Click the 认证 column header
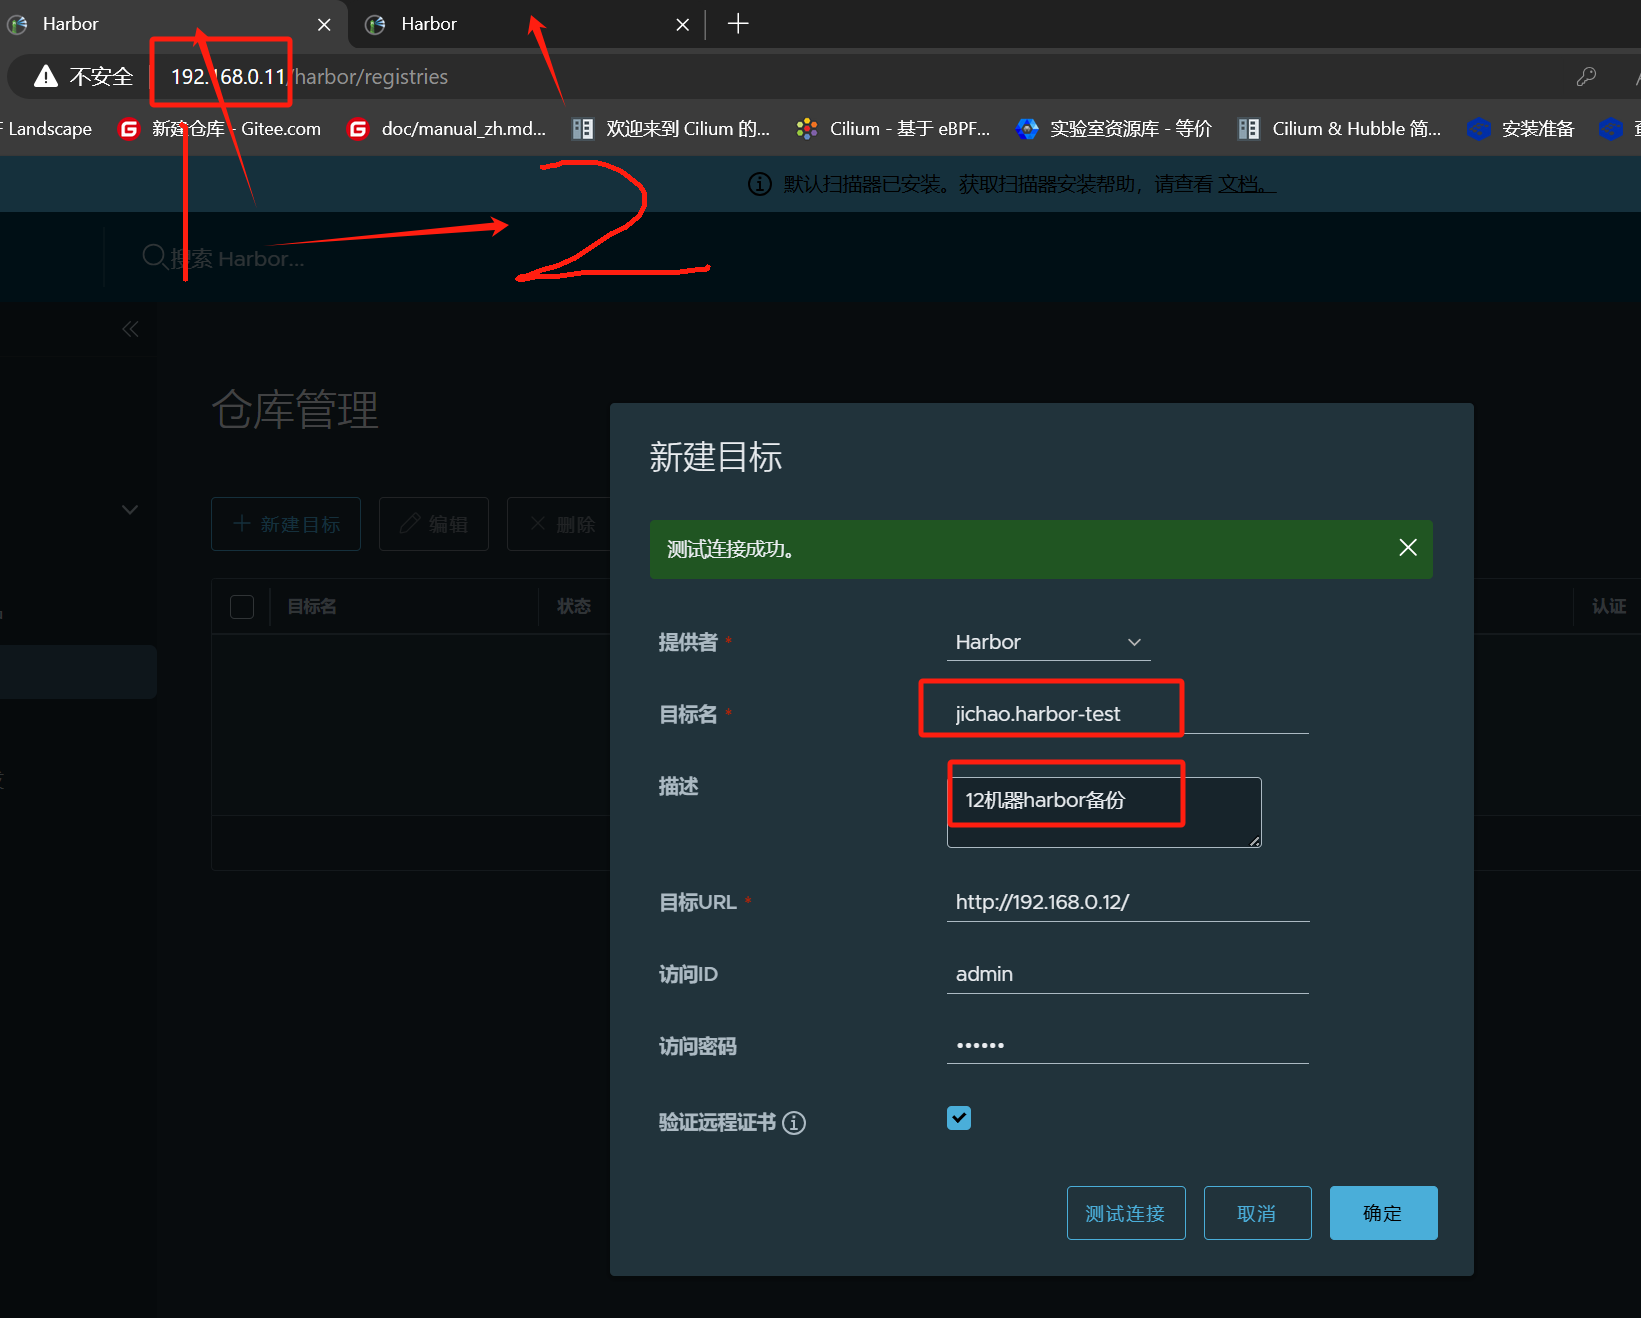This screenshot has height=1318, width=1641. (x=1608, y=606)
